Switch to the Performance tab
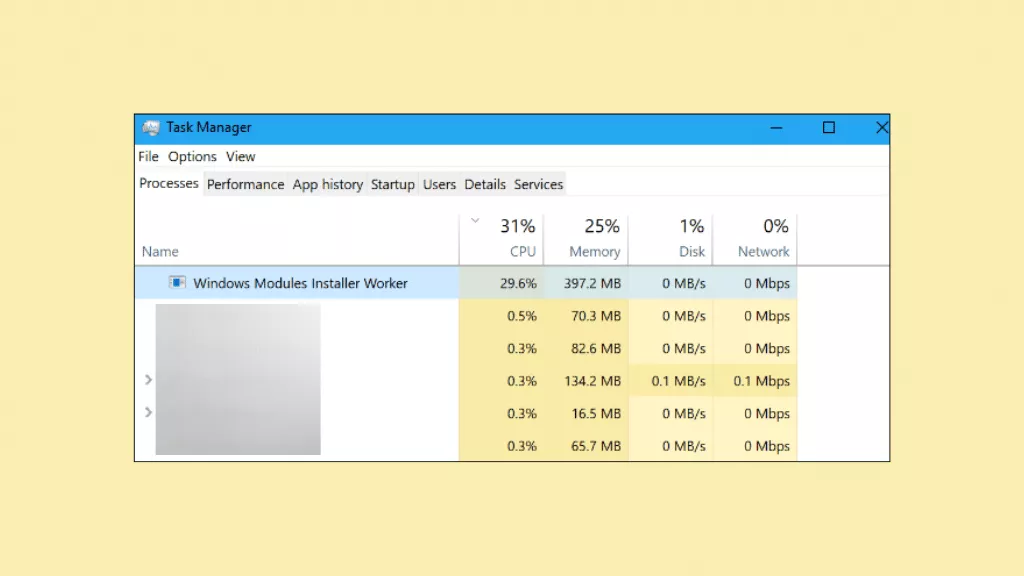Image resolution: width=1024 pixels, height=576 pixels. (246, 185)
